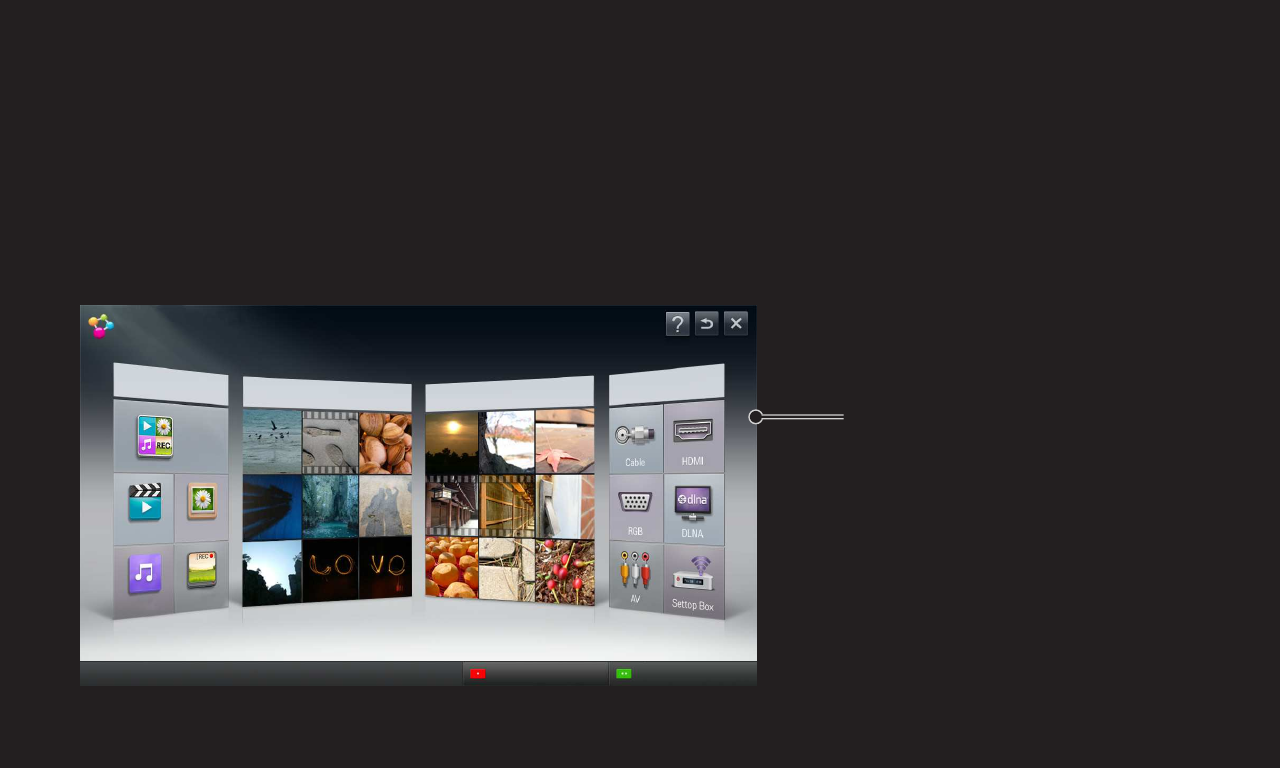Viewport: 1280px width, 768px height.
Task: Click the Smart Share logo
Action: tap(100, 326)
